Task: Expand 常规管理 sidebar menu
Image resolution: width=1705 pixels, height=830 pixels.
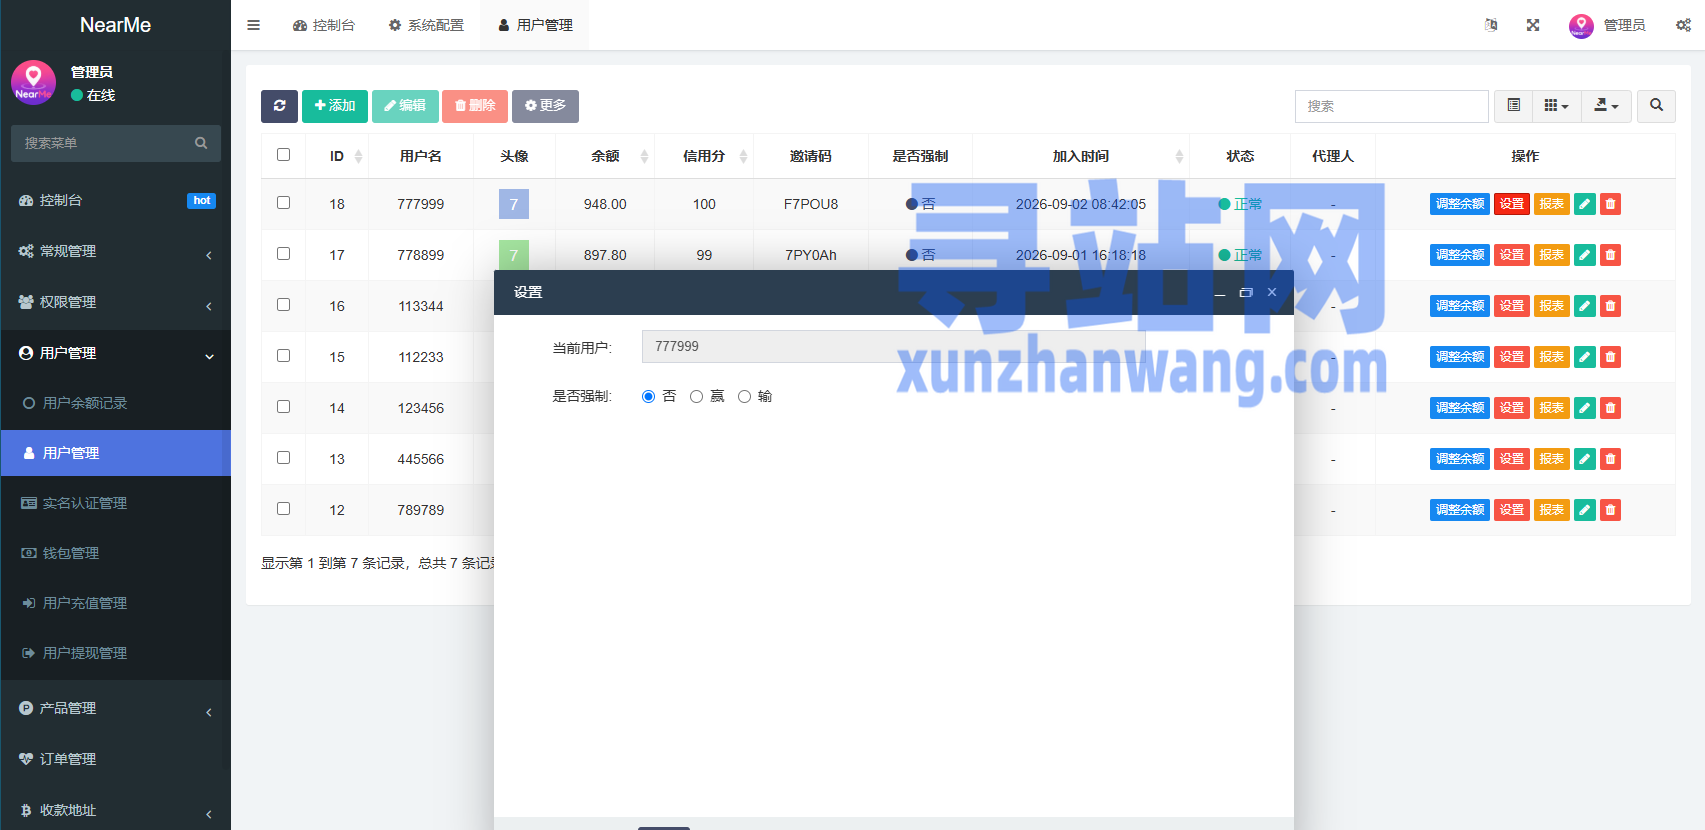Action: pyautogui.click(x=116, y=252)
